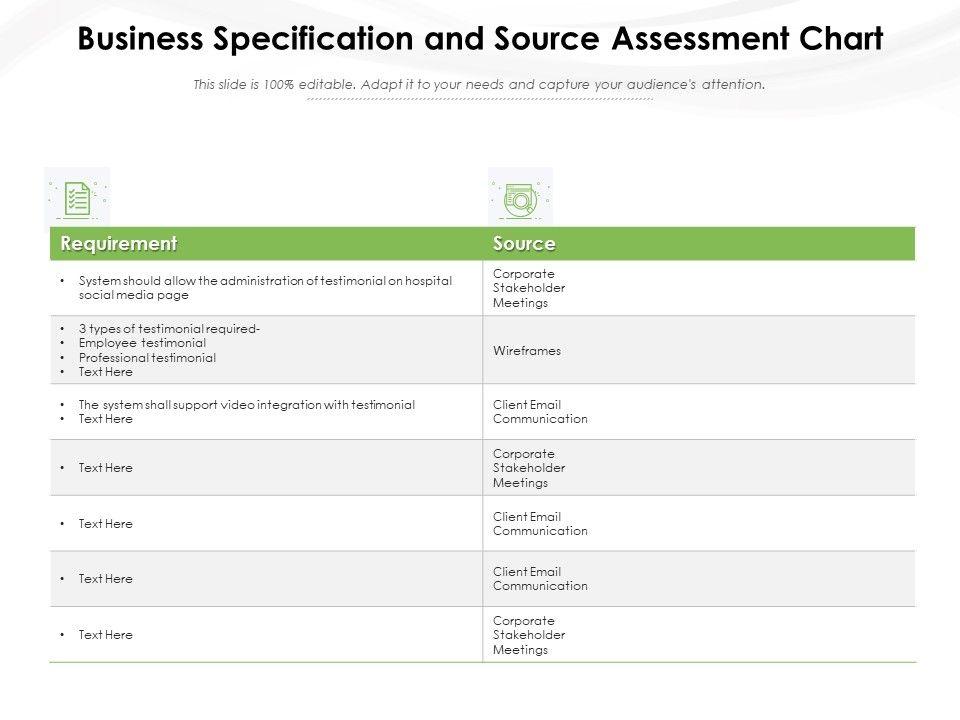The width and height of the screenshot is (960, 720).
Task: Click the Professional testimonial bullet
Action: tap(147, 357)
